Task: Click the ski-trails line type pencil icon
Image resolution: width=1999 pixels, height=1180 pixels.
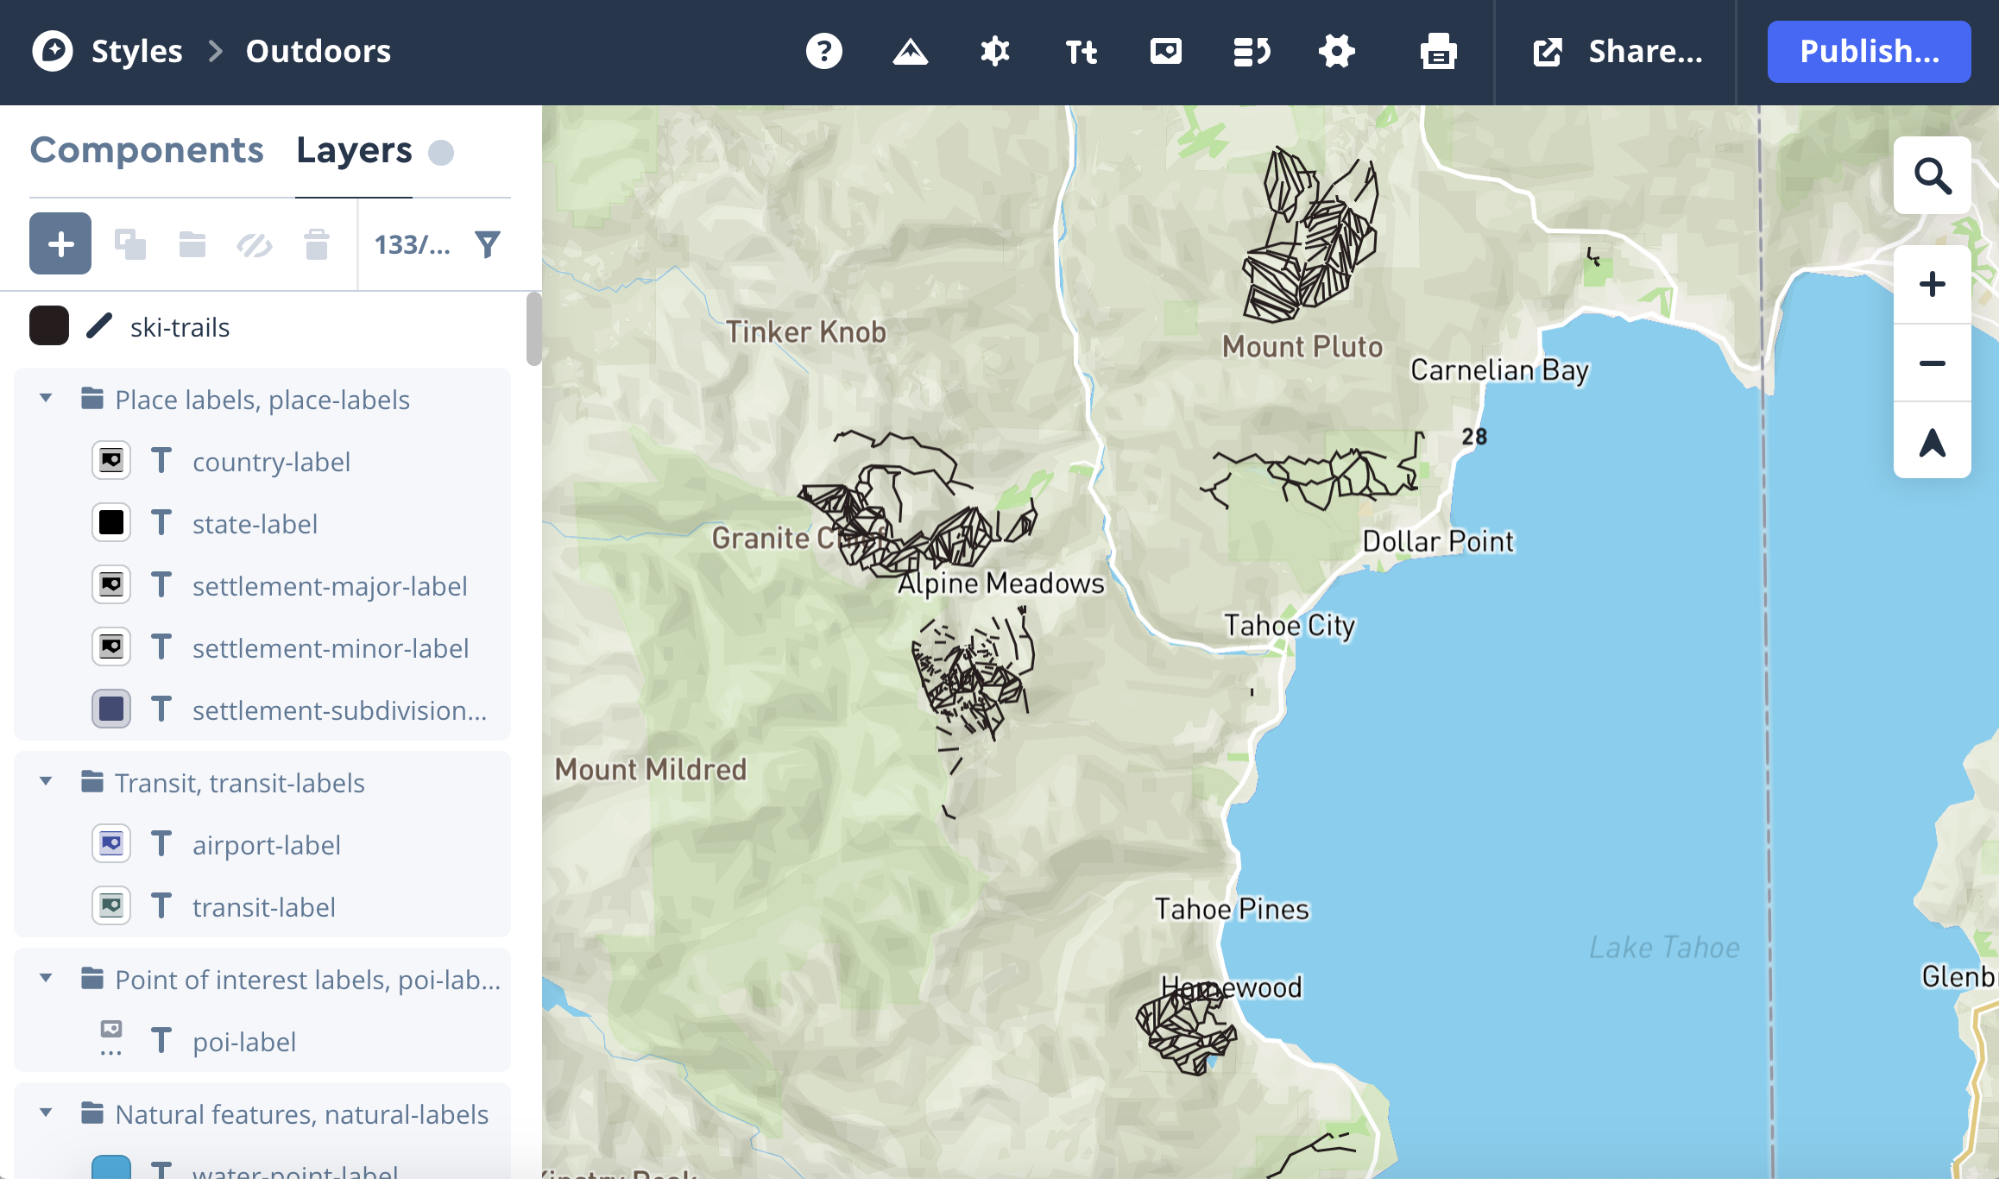Action: point(99,326)
